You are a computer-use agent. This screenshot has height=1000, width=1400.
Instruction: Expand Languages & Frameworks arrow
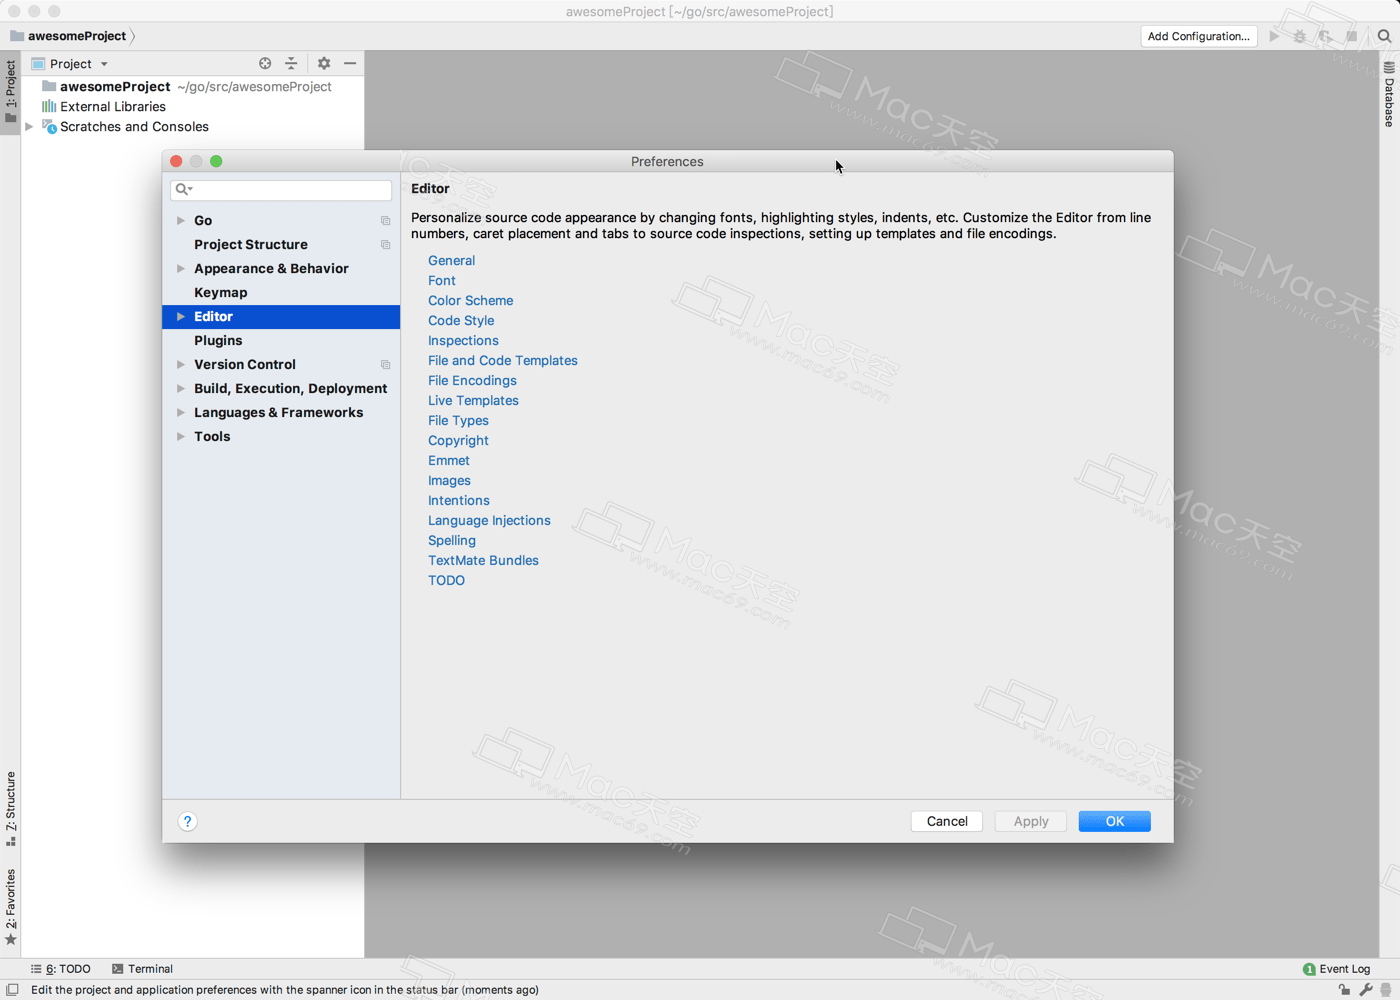[181, 412]
